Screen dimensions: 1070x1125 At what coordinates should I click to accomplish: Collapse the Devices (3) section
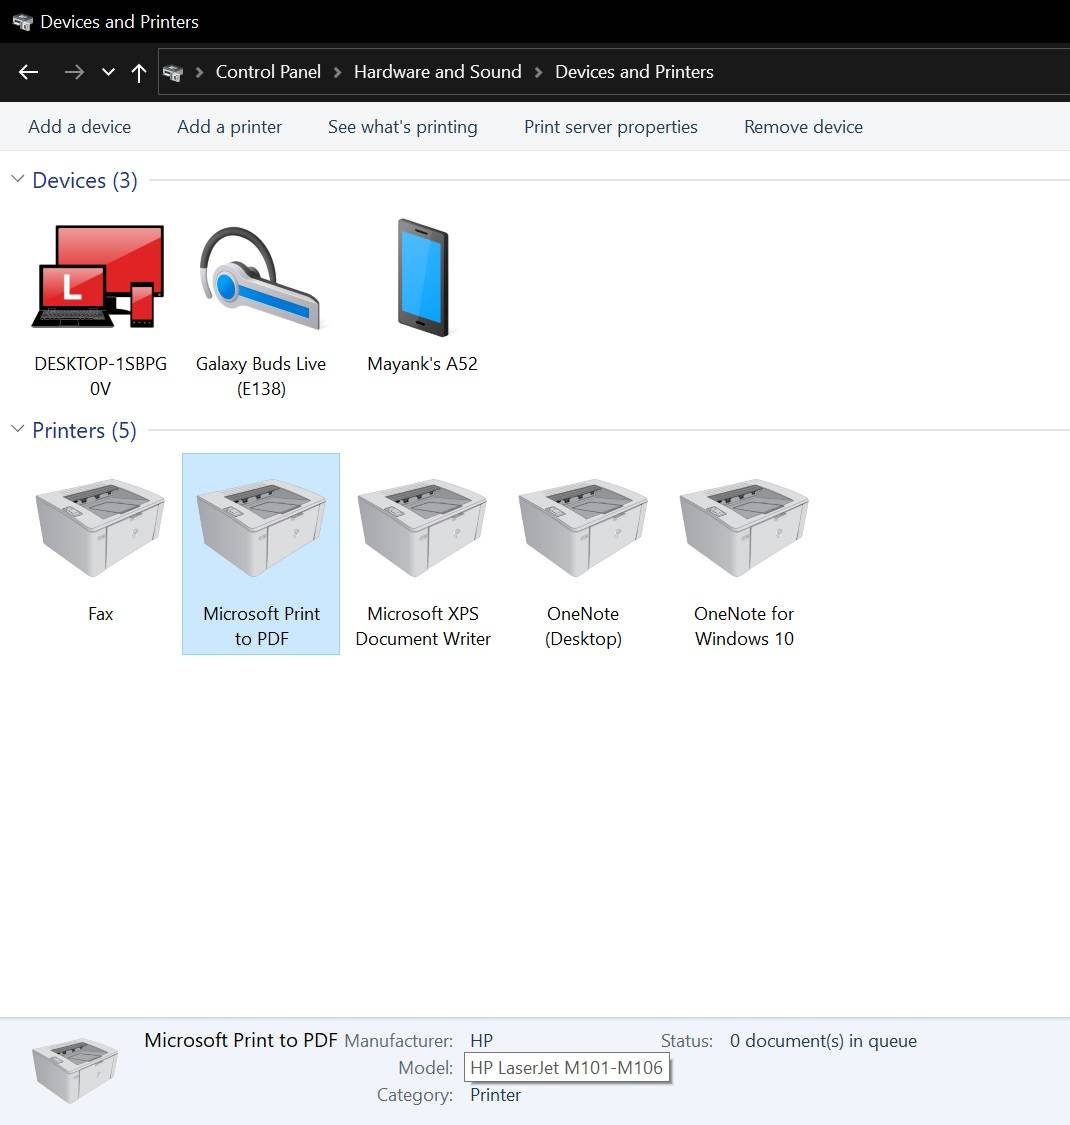(x=16, y=179)
